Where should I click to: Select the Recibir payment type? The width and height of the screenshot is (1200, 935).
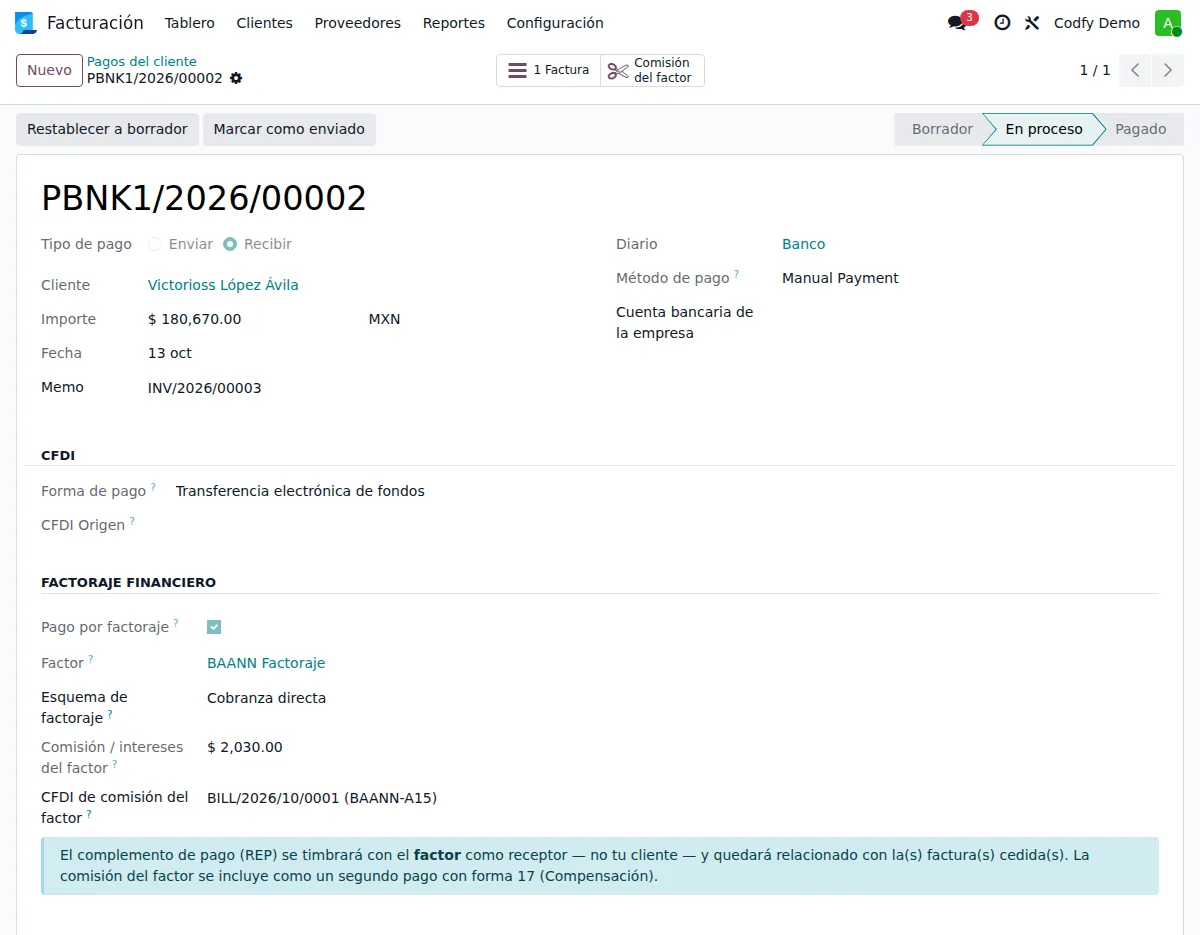point(230,244)
